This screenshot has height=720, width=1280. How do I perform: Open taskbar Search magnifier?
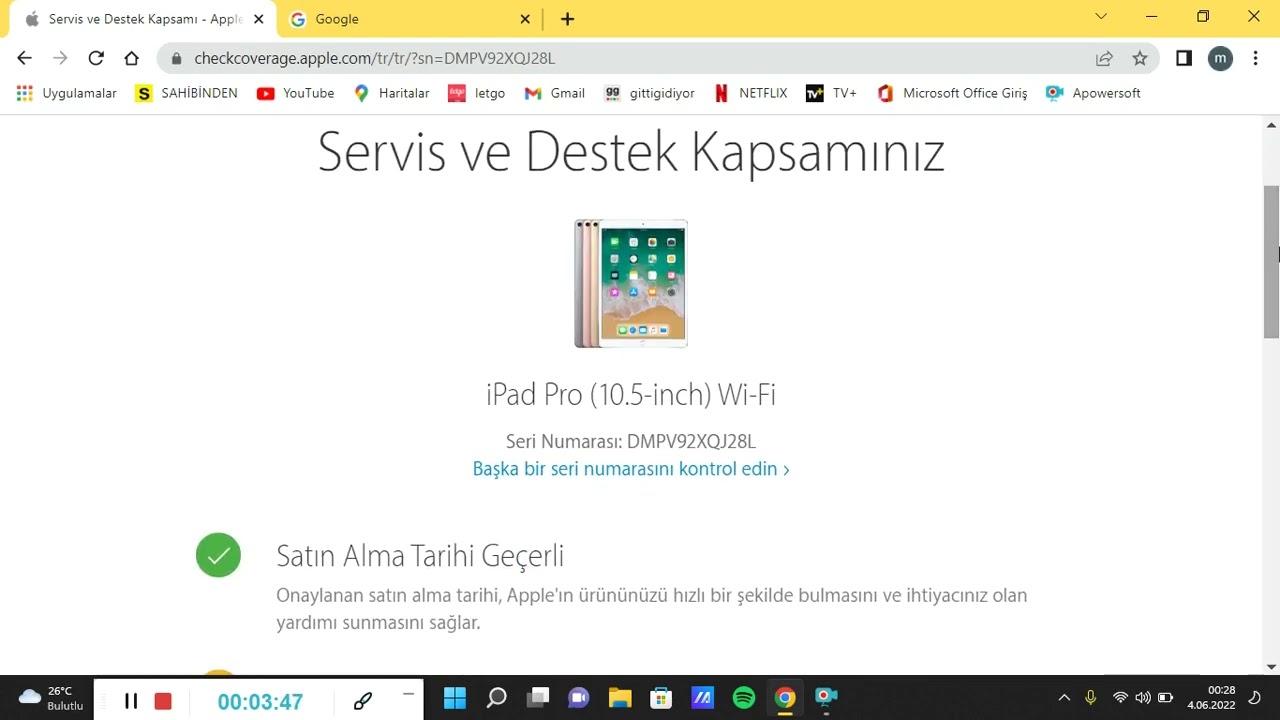pyautogui.click(x=496, y=697)
